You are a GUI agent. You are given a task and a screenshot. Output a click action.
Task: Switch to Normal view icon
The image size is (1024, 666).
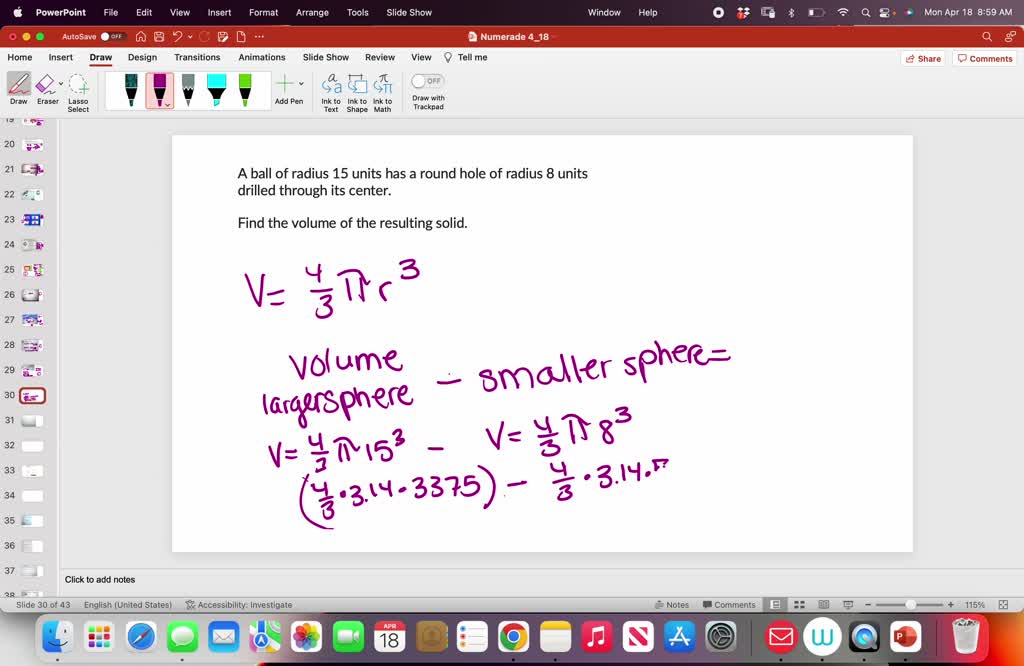pyautogui.click(x=775, y=605)
